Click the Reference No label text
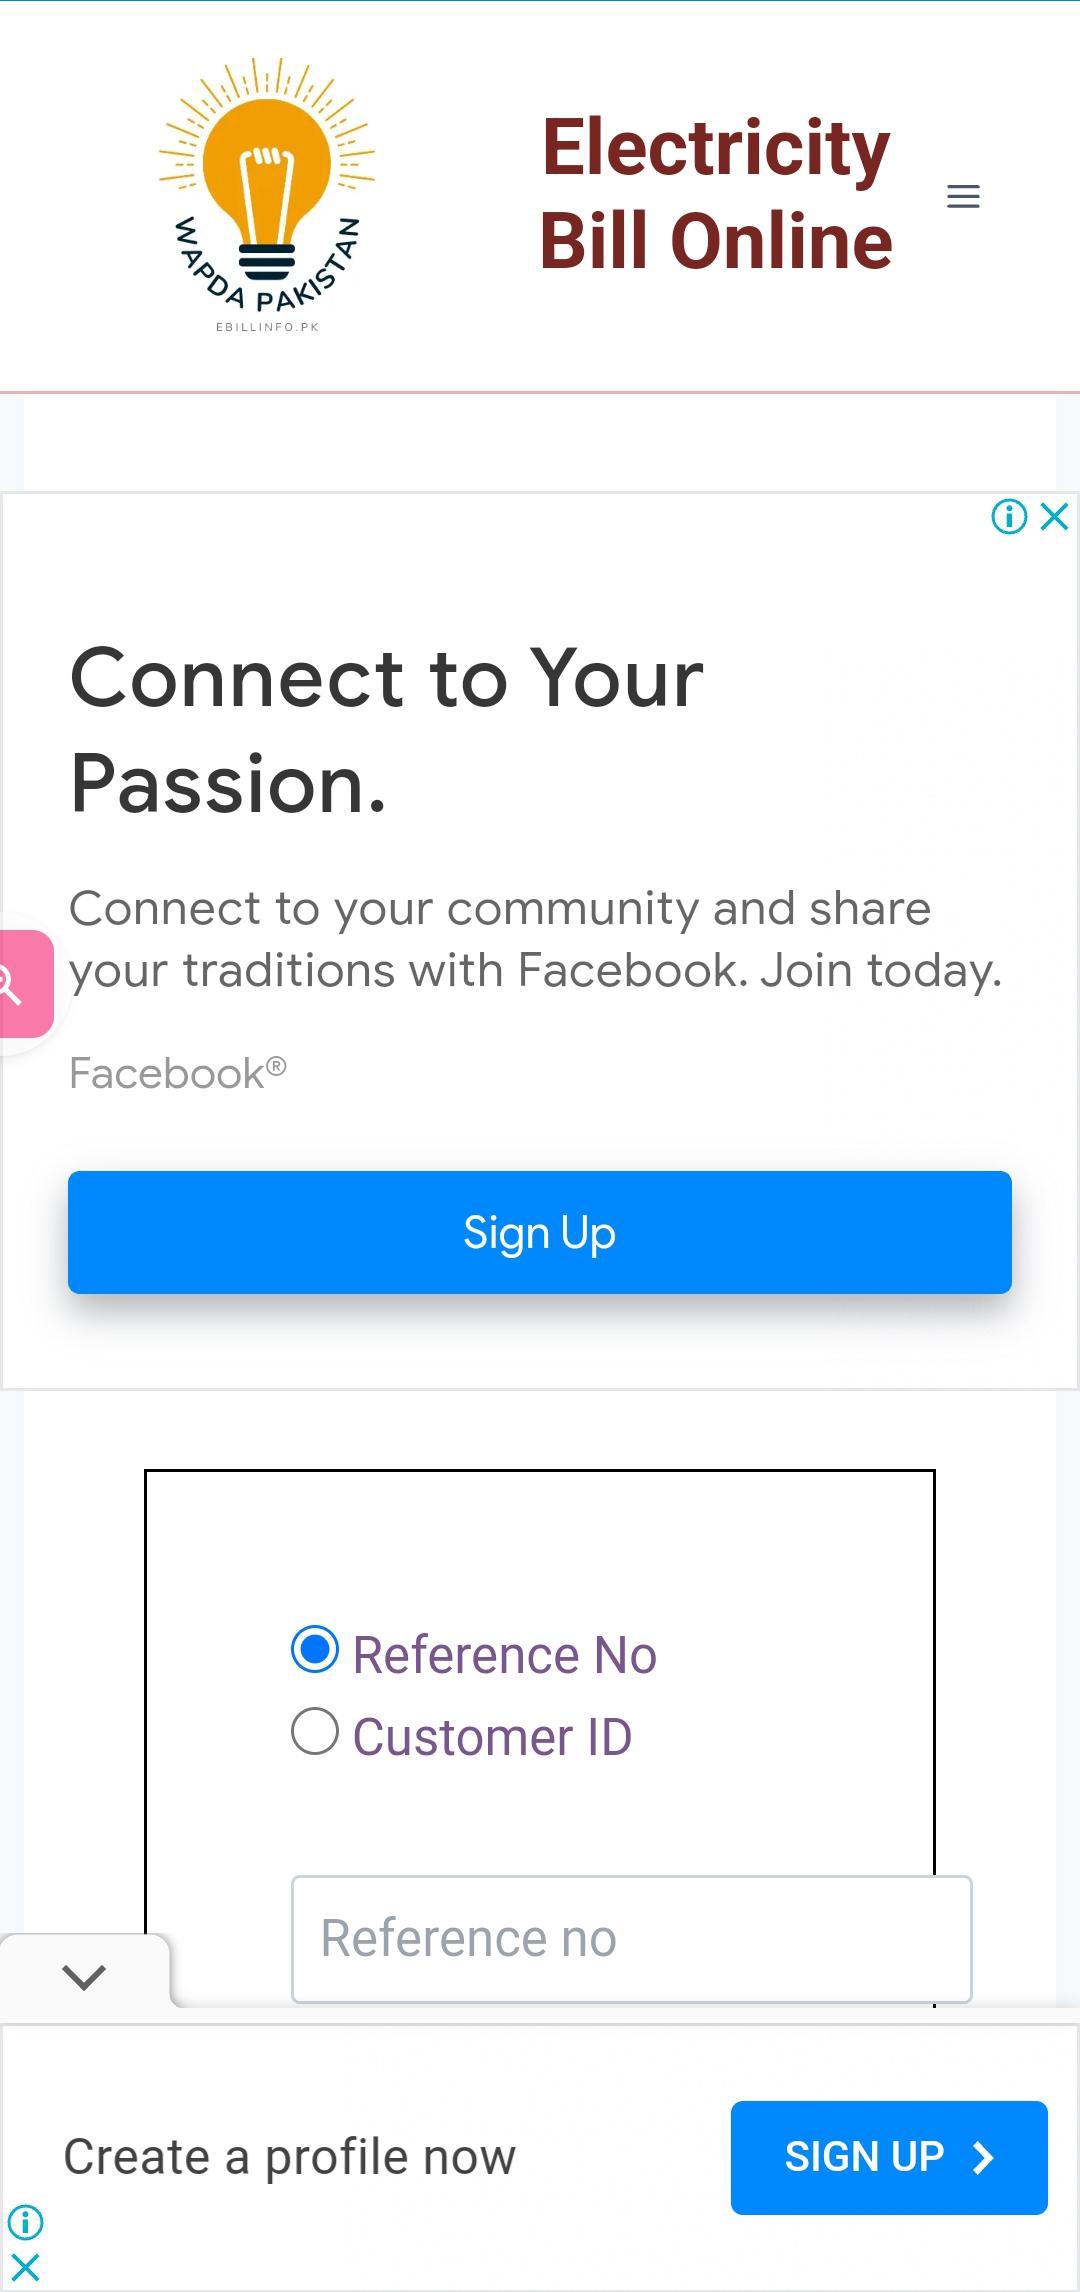 point(504,1655)
